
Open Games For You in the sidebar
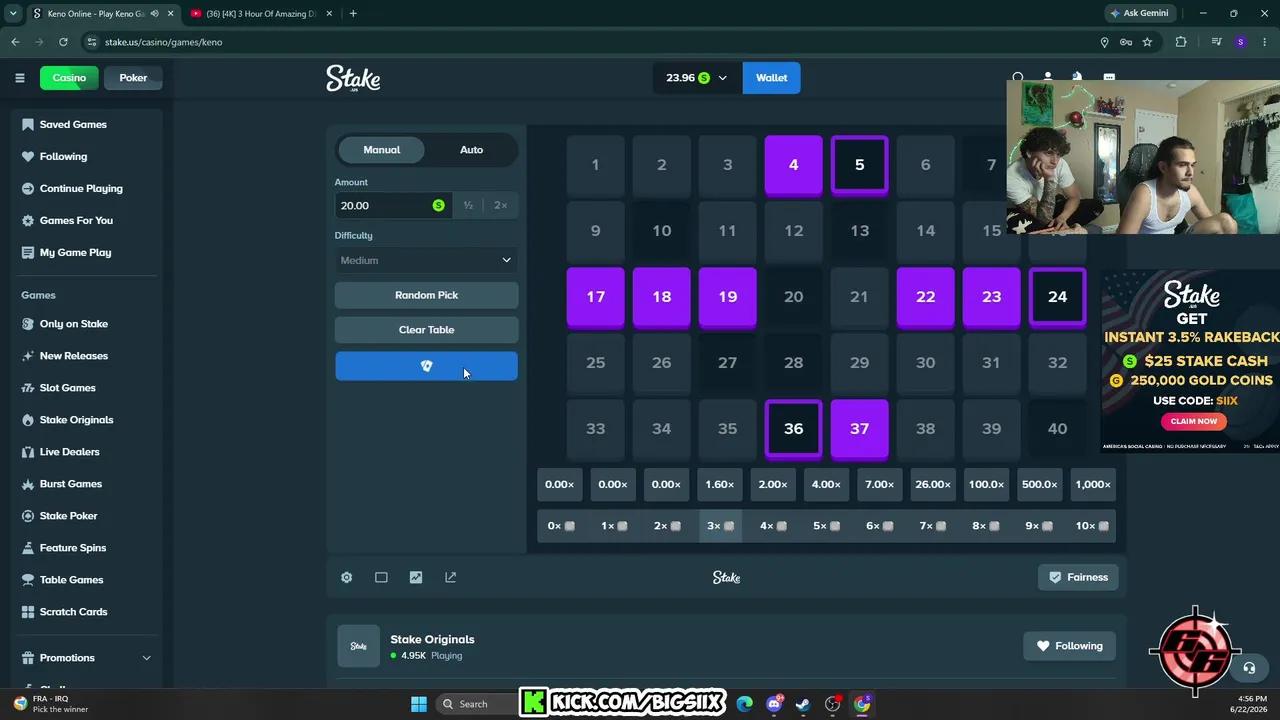[76, 220]
